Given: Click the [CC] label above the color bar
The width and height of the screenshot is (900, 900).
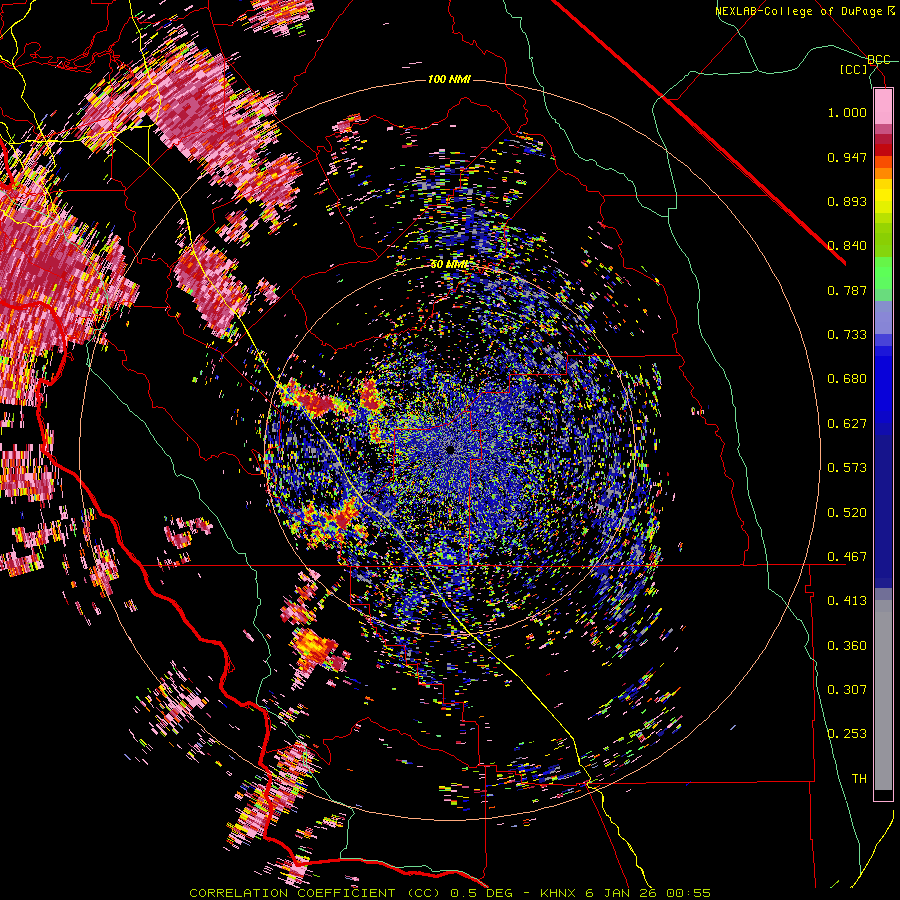Looking at the screenshot, I should click(x=854, y=69).
